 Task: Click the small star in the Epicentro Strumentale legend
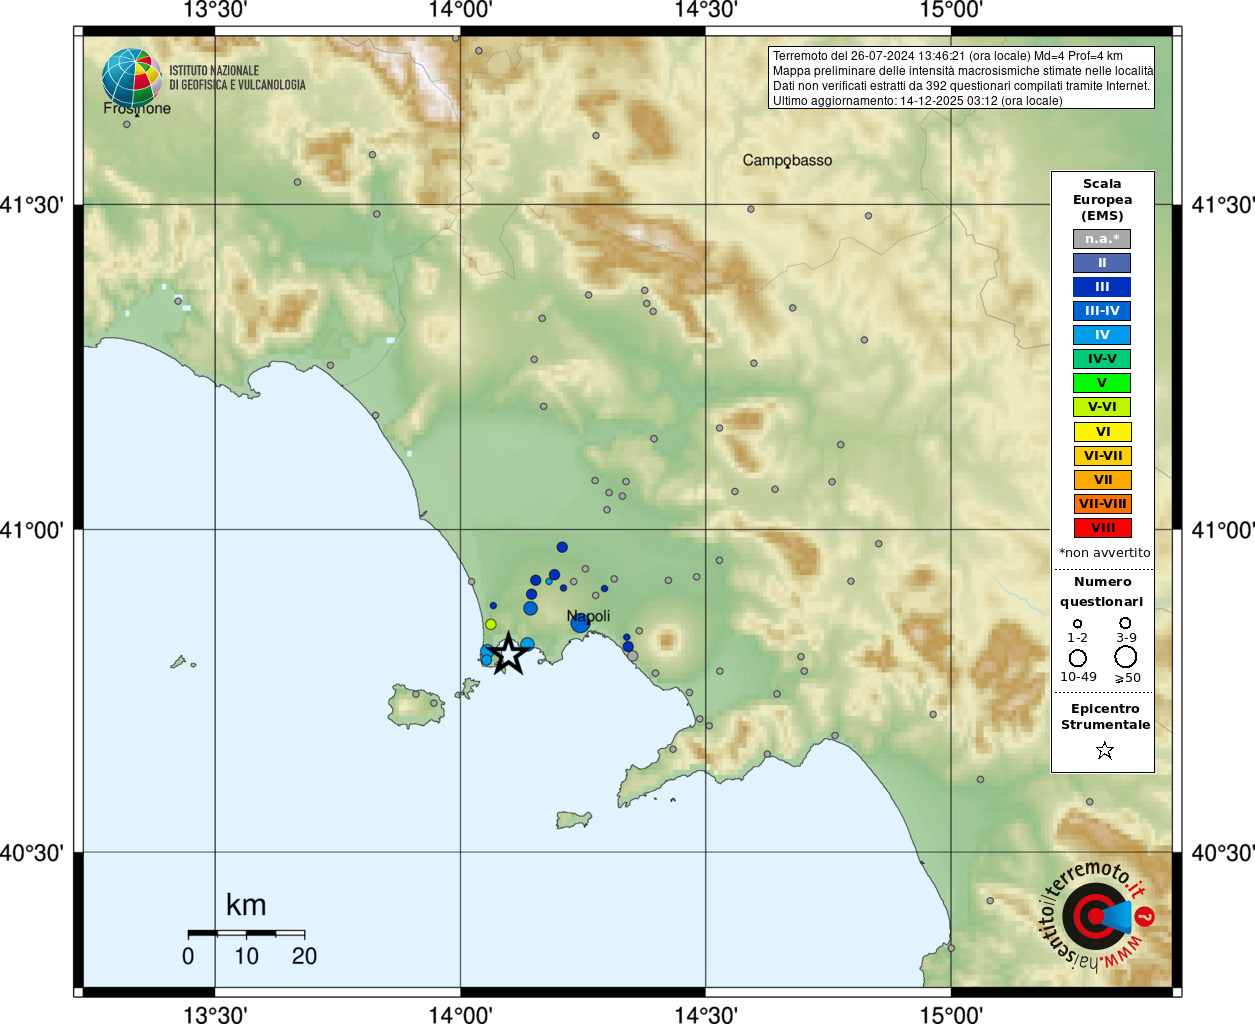pyautogui.click(x=1105, y=750)
